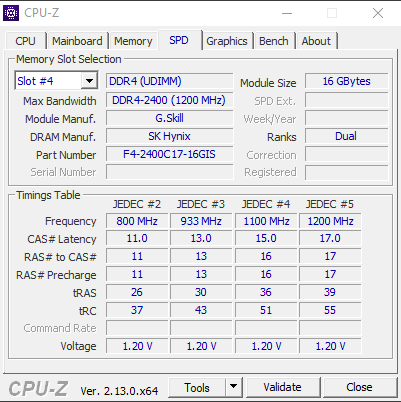Click the CAS# Latency 15.0 cell

point(266,238)
